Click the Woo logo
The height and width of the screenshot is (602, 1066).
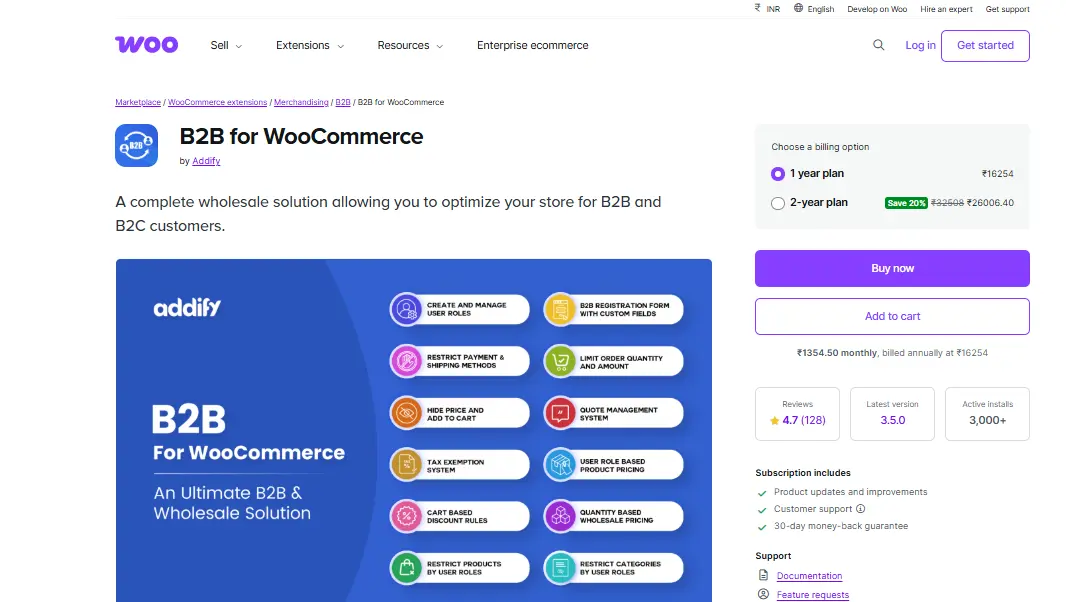146,44
